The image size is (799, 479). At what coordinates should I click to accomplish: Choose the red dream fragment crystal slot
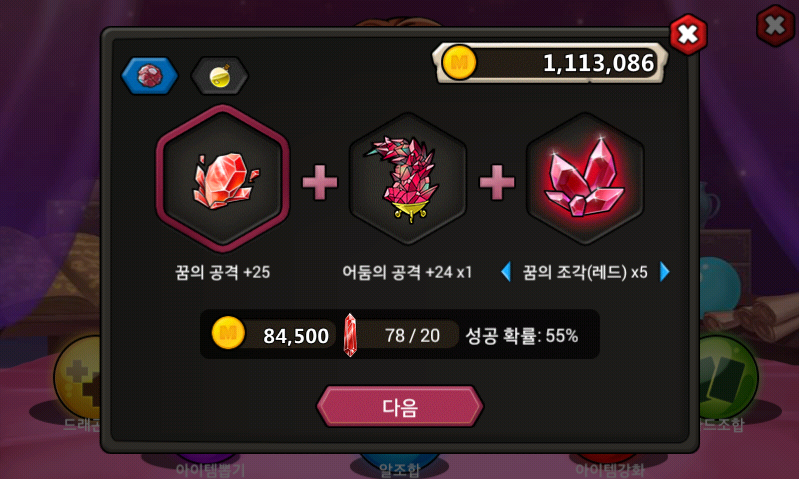tap(585, 179)
